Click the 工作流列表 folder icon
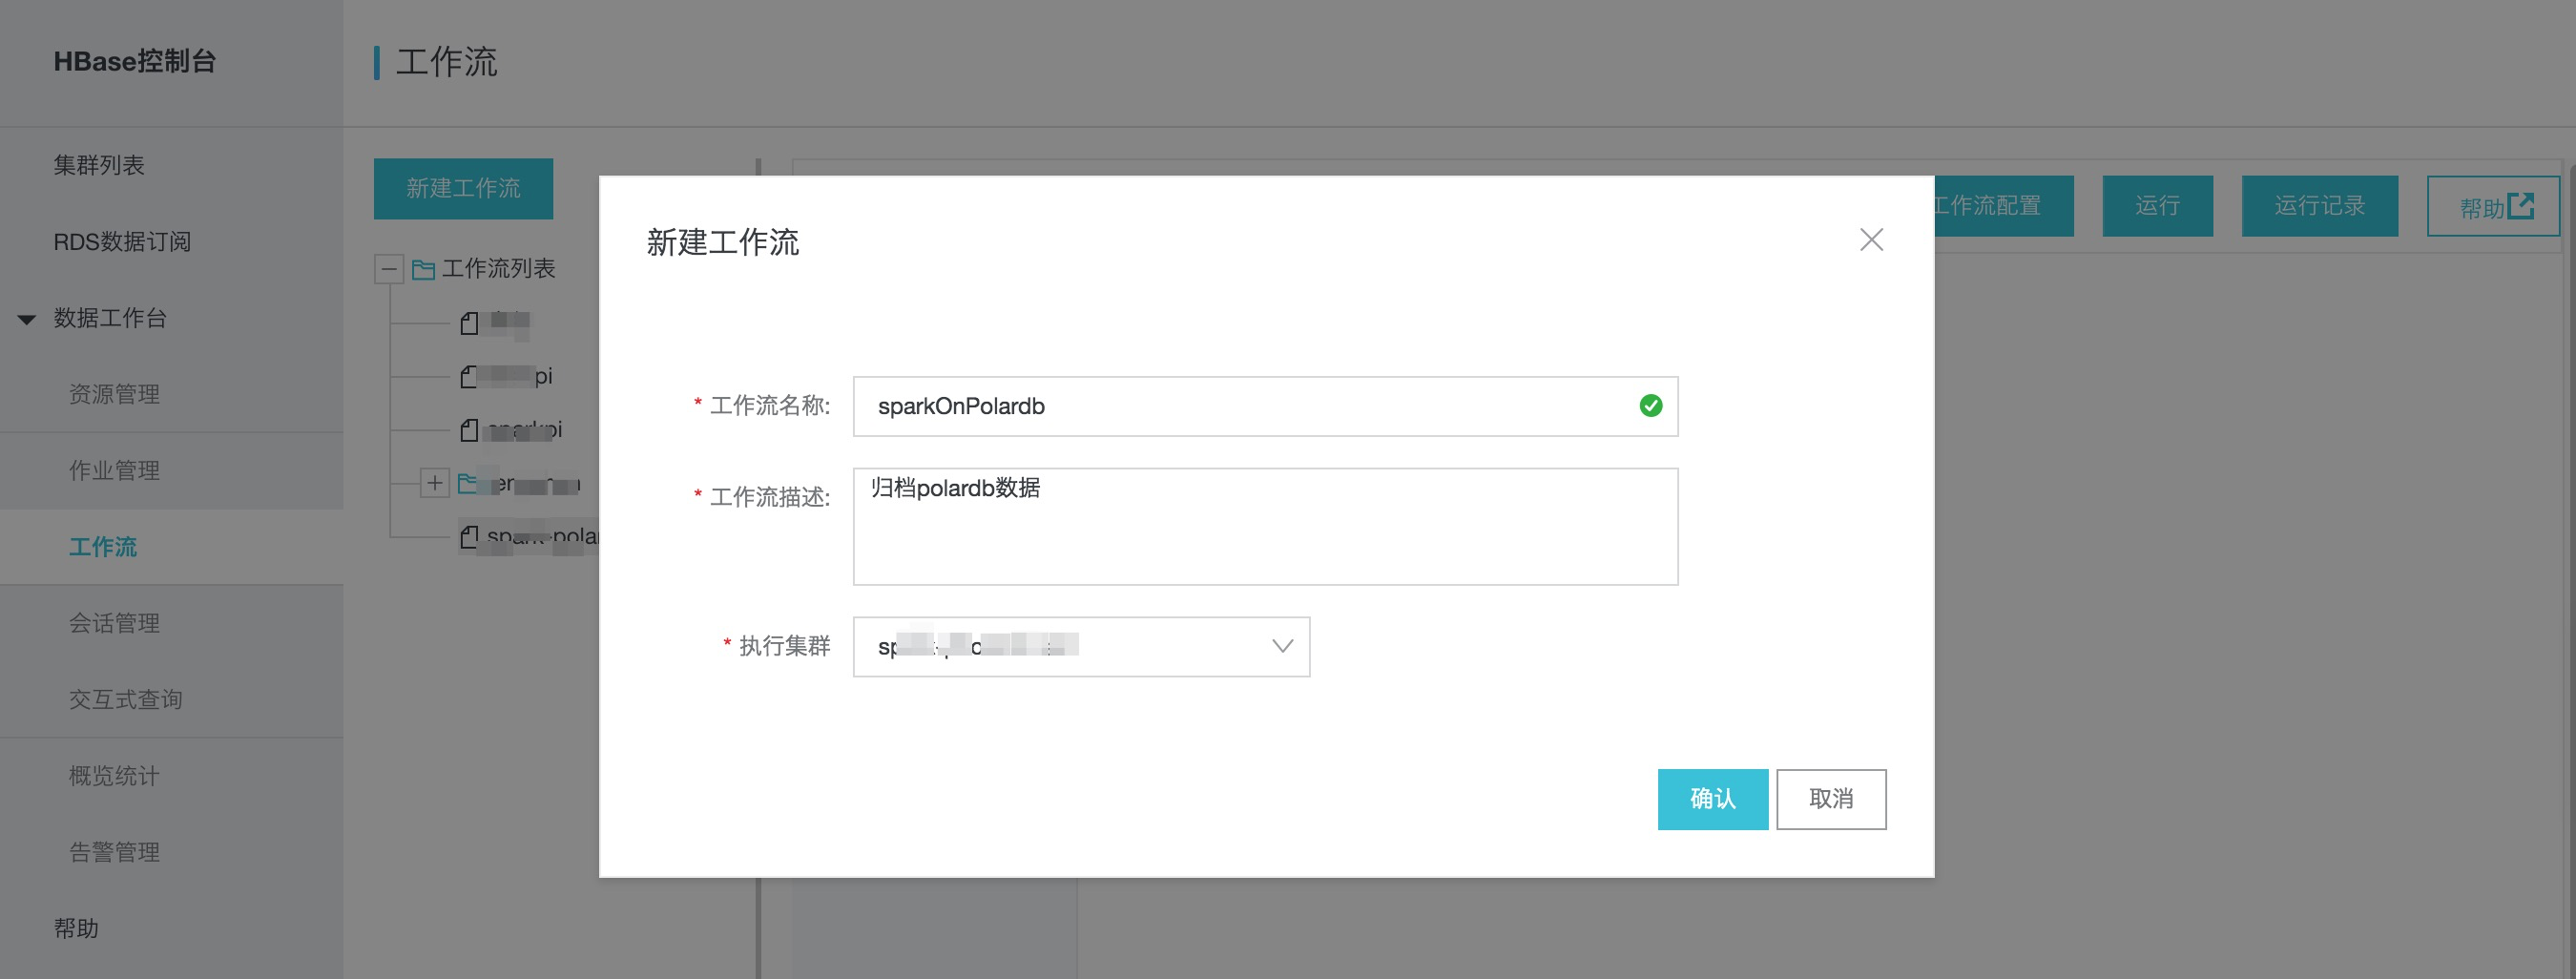The image size is (2576, 979). click(424, 269)
